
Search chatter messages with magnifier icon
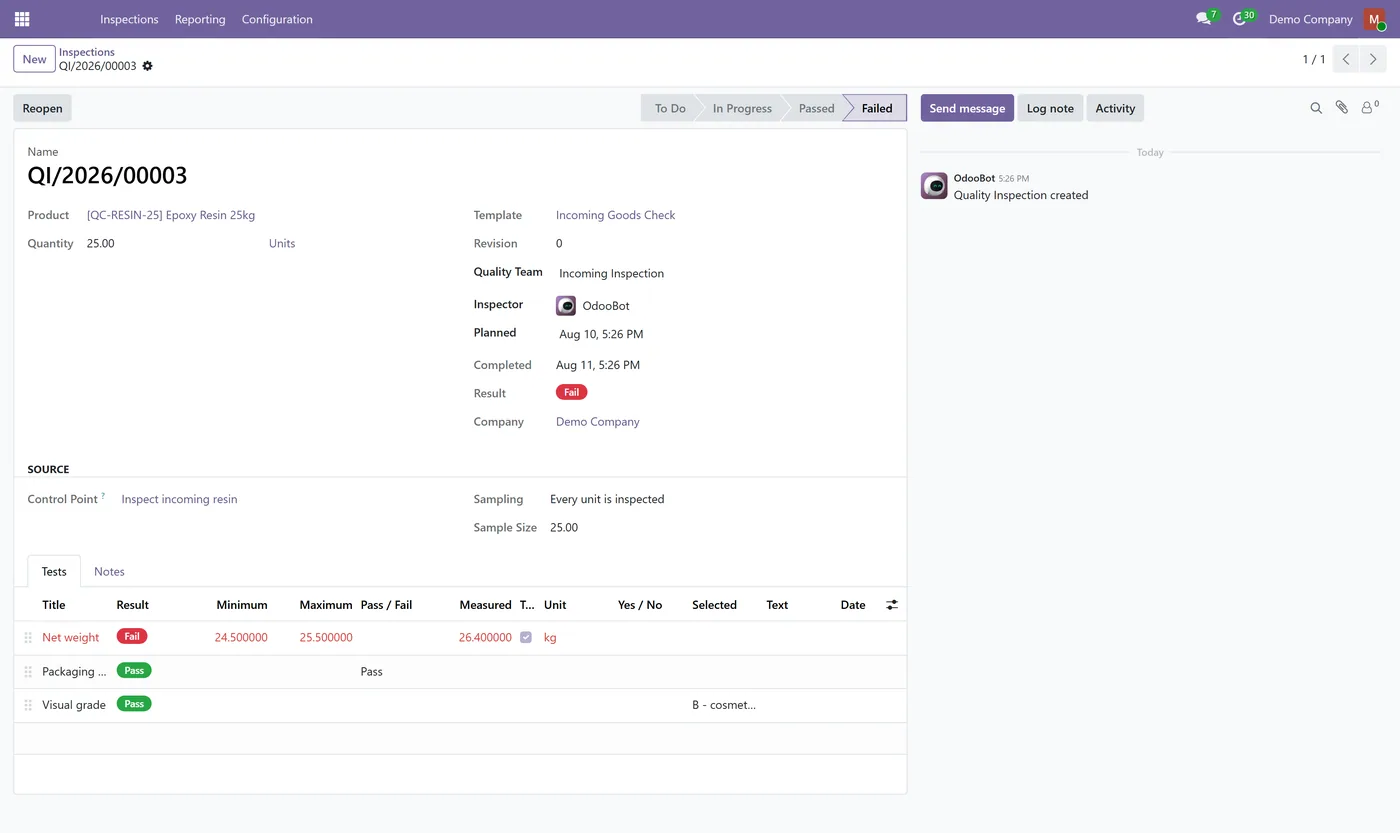click(1316, 108)
